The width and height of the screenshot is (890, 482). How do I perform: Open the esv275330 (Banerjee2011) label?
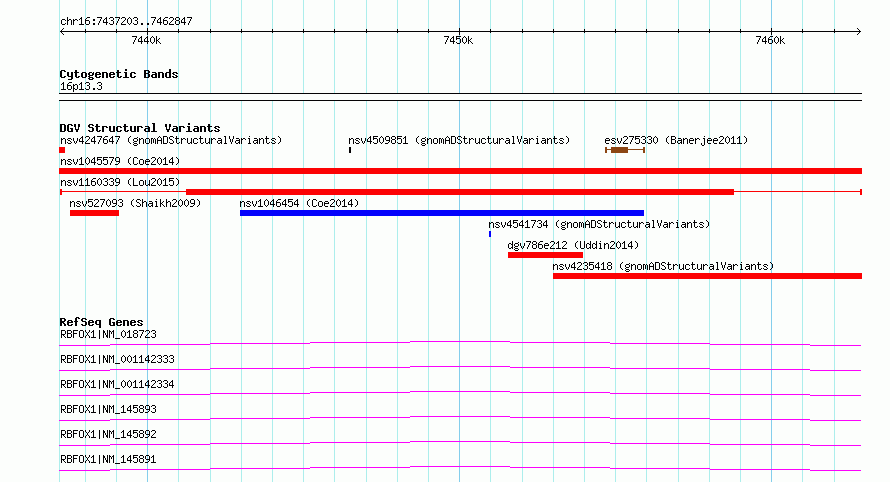pyautogui.click(x=676, y=140)
